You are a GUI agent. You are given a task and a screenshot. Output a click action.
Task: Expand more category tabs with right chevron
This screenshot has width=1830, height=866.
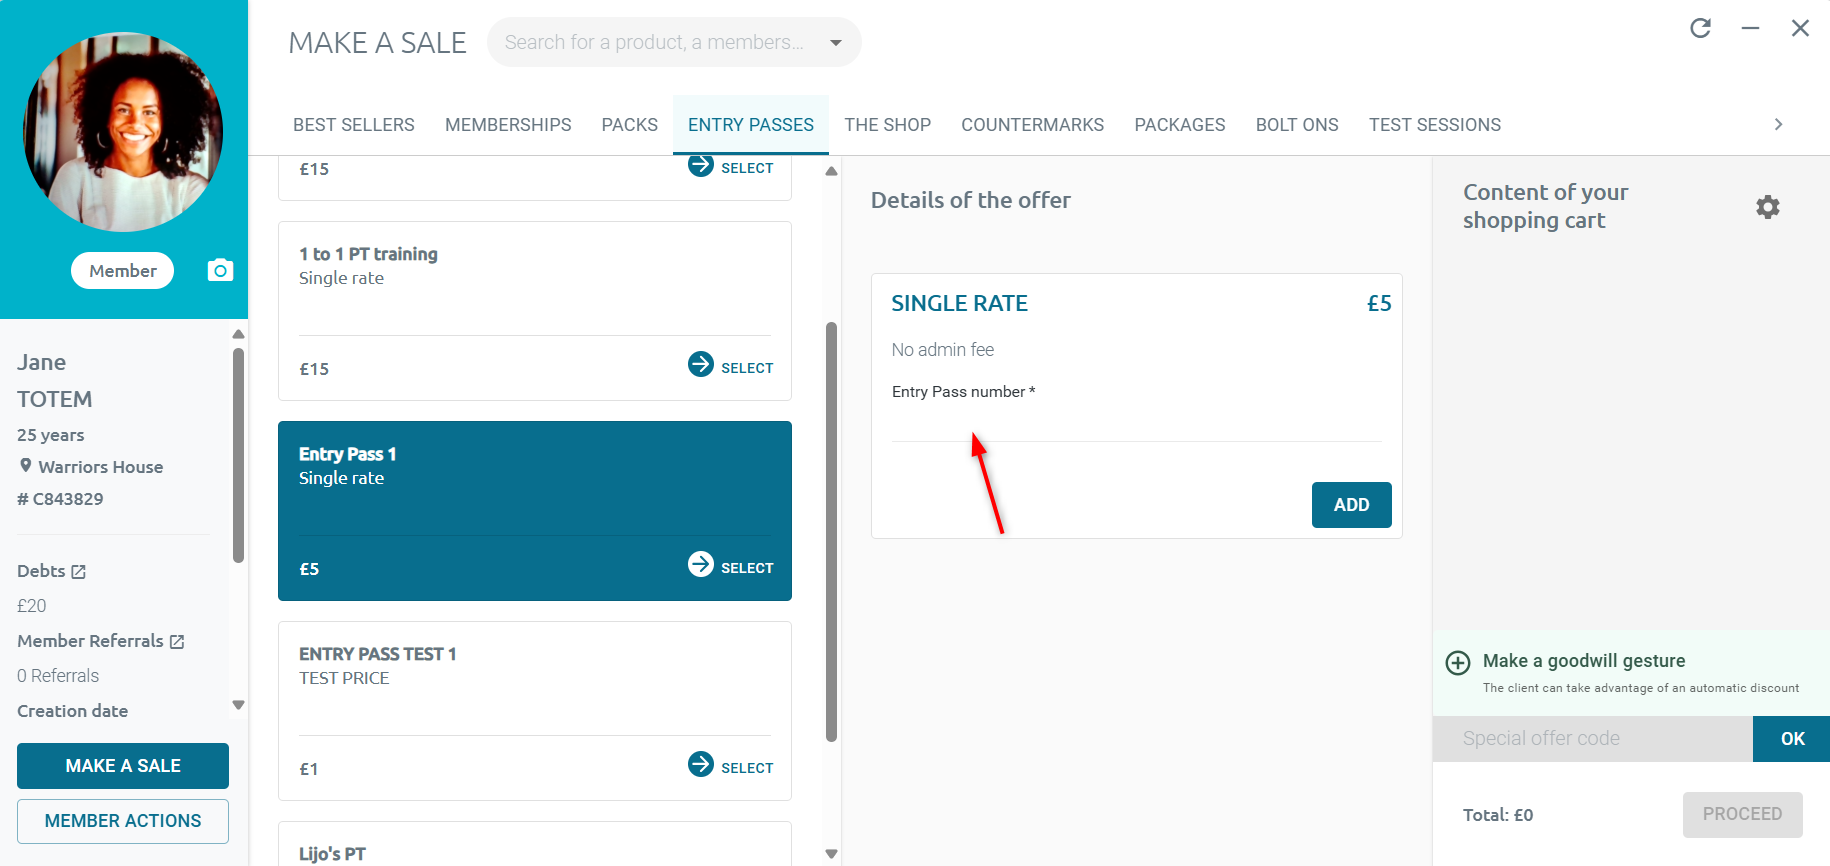pyautogui.click(x=1778, y=124)
